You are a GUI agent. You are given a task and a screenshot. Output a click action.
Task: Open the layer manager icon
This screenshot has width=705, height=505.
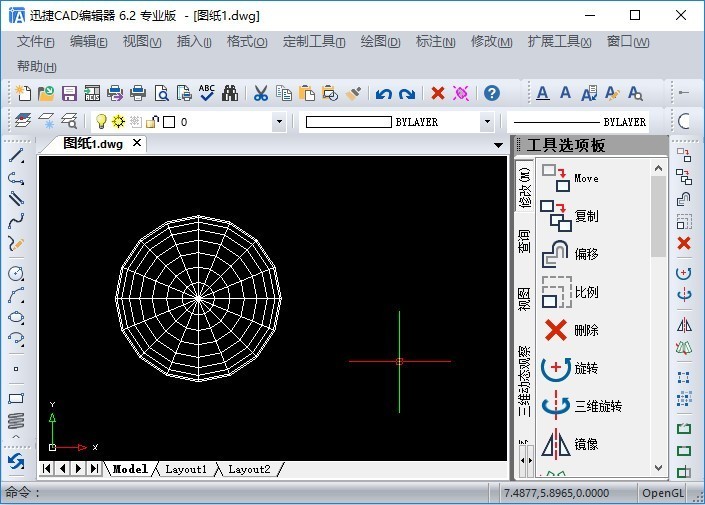(x=23, y=121)
